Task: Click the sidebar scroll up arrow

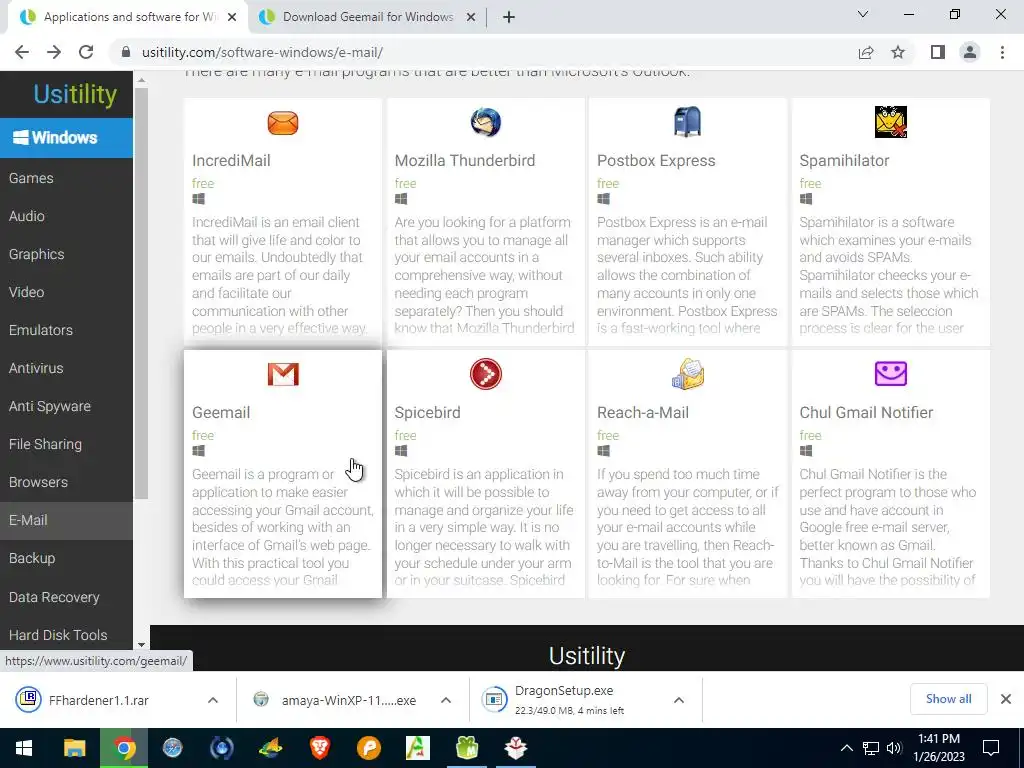Action: [x=141, y=80]
